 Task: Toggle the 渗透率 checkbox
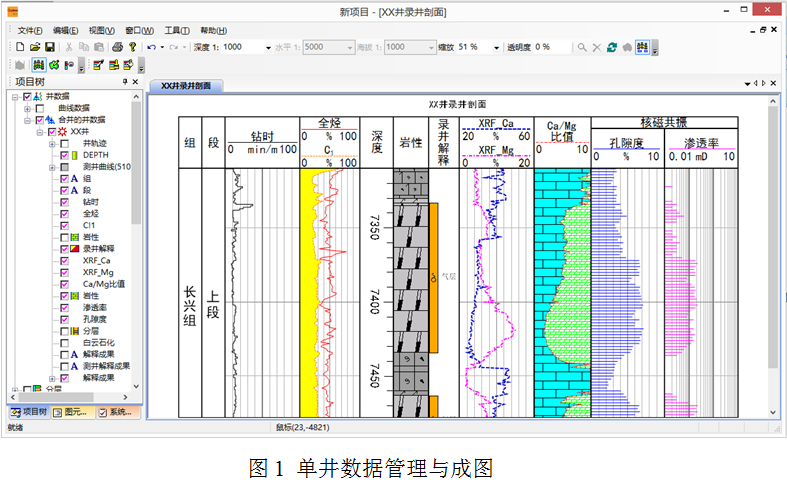point(64,307)
